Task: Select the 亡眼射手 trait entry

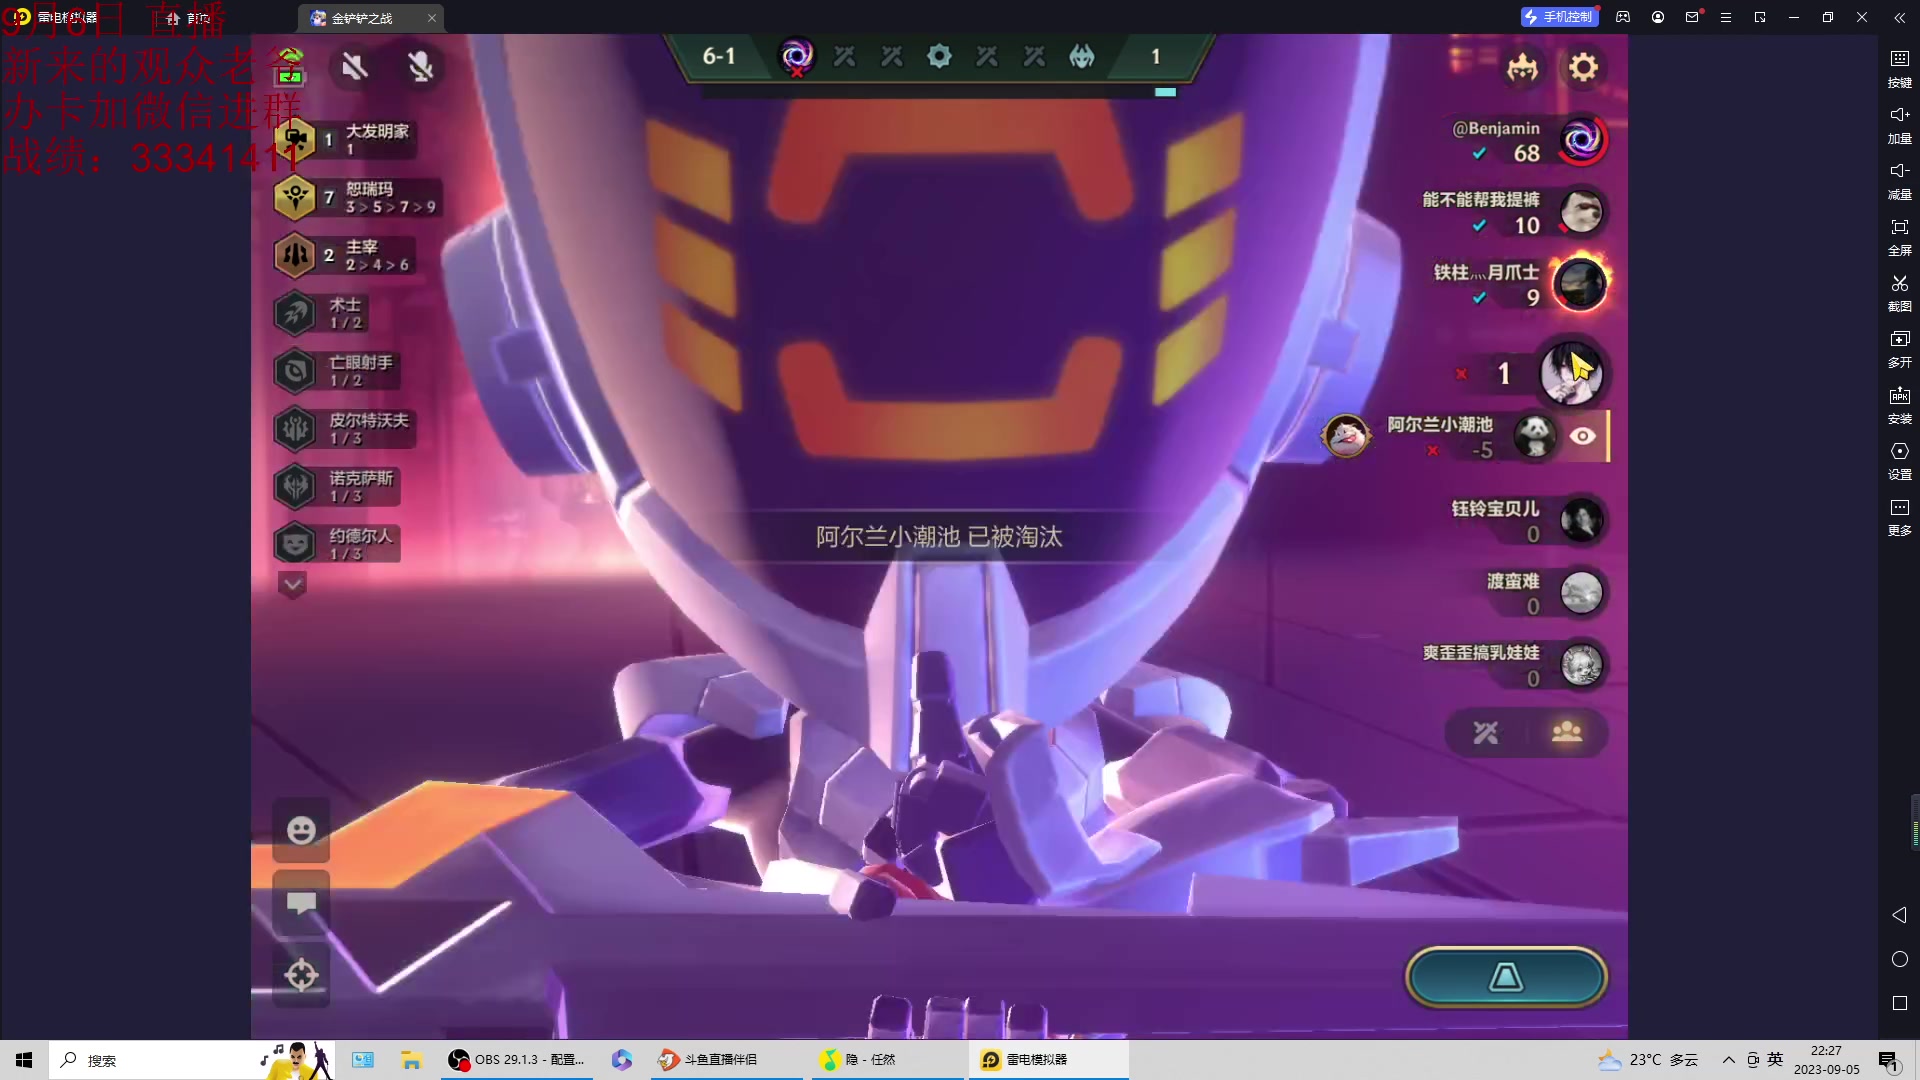Action: [335, 371]
